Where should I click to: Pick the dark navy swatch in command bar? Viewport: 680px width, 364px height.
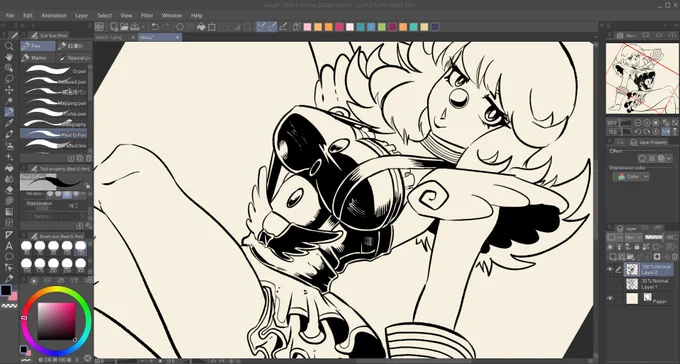coord(435,27)
